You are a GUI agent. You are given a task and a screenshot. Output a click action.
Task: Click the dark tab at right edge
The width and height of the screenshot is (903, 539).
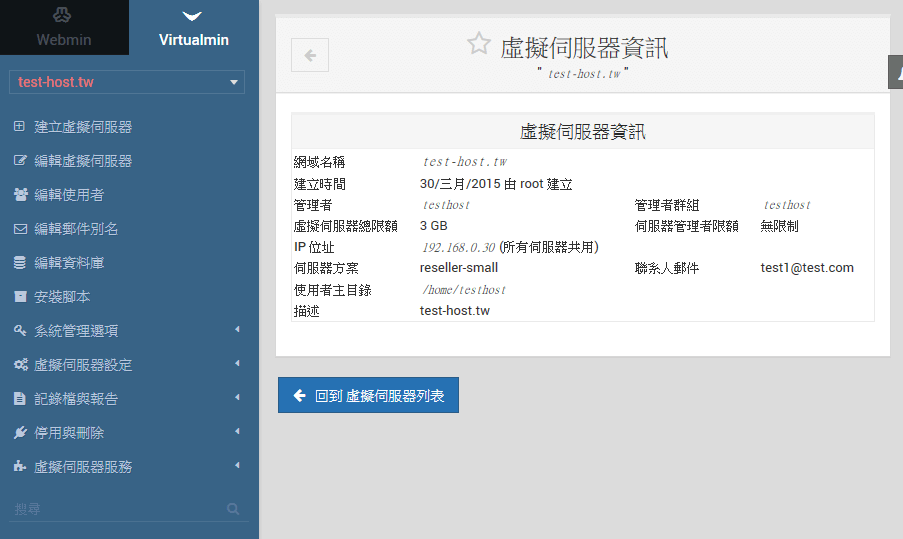(896, 72)
